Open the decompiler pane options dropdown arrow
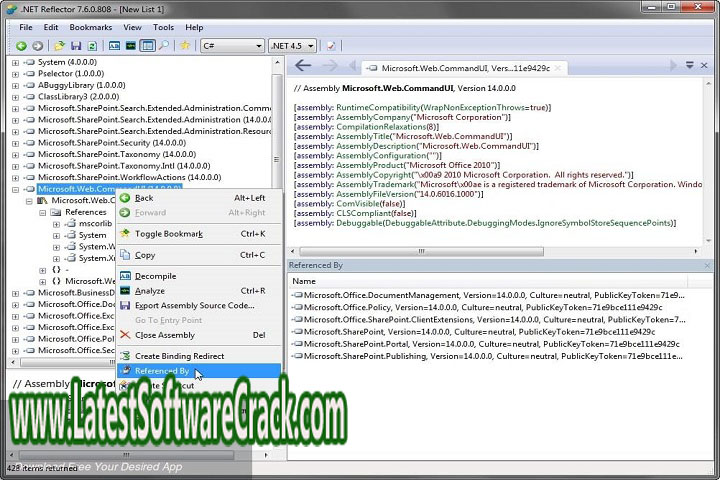The width and height of the screenshot is (720, 480). coord(690,66)
